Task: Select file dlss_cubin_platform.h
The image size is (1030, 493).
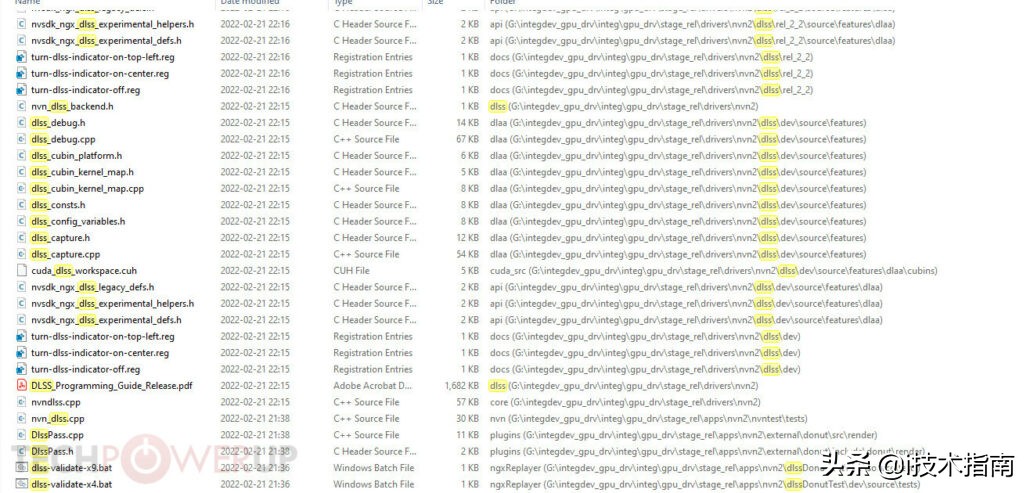Action: 76,156
